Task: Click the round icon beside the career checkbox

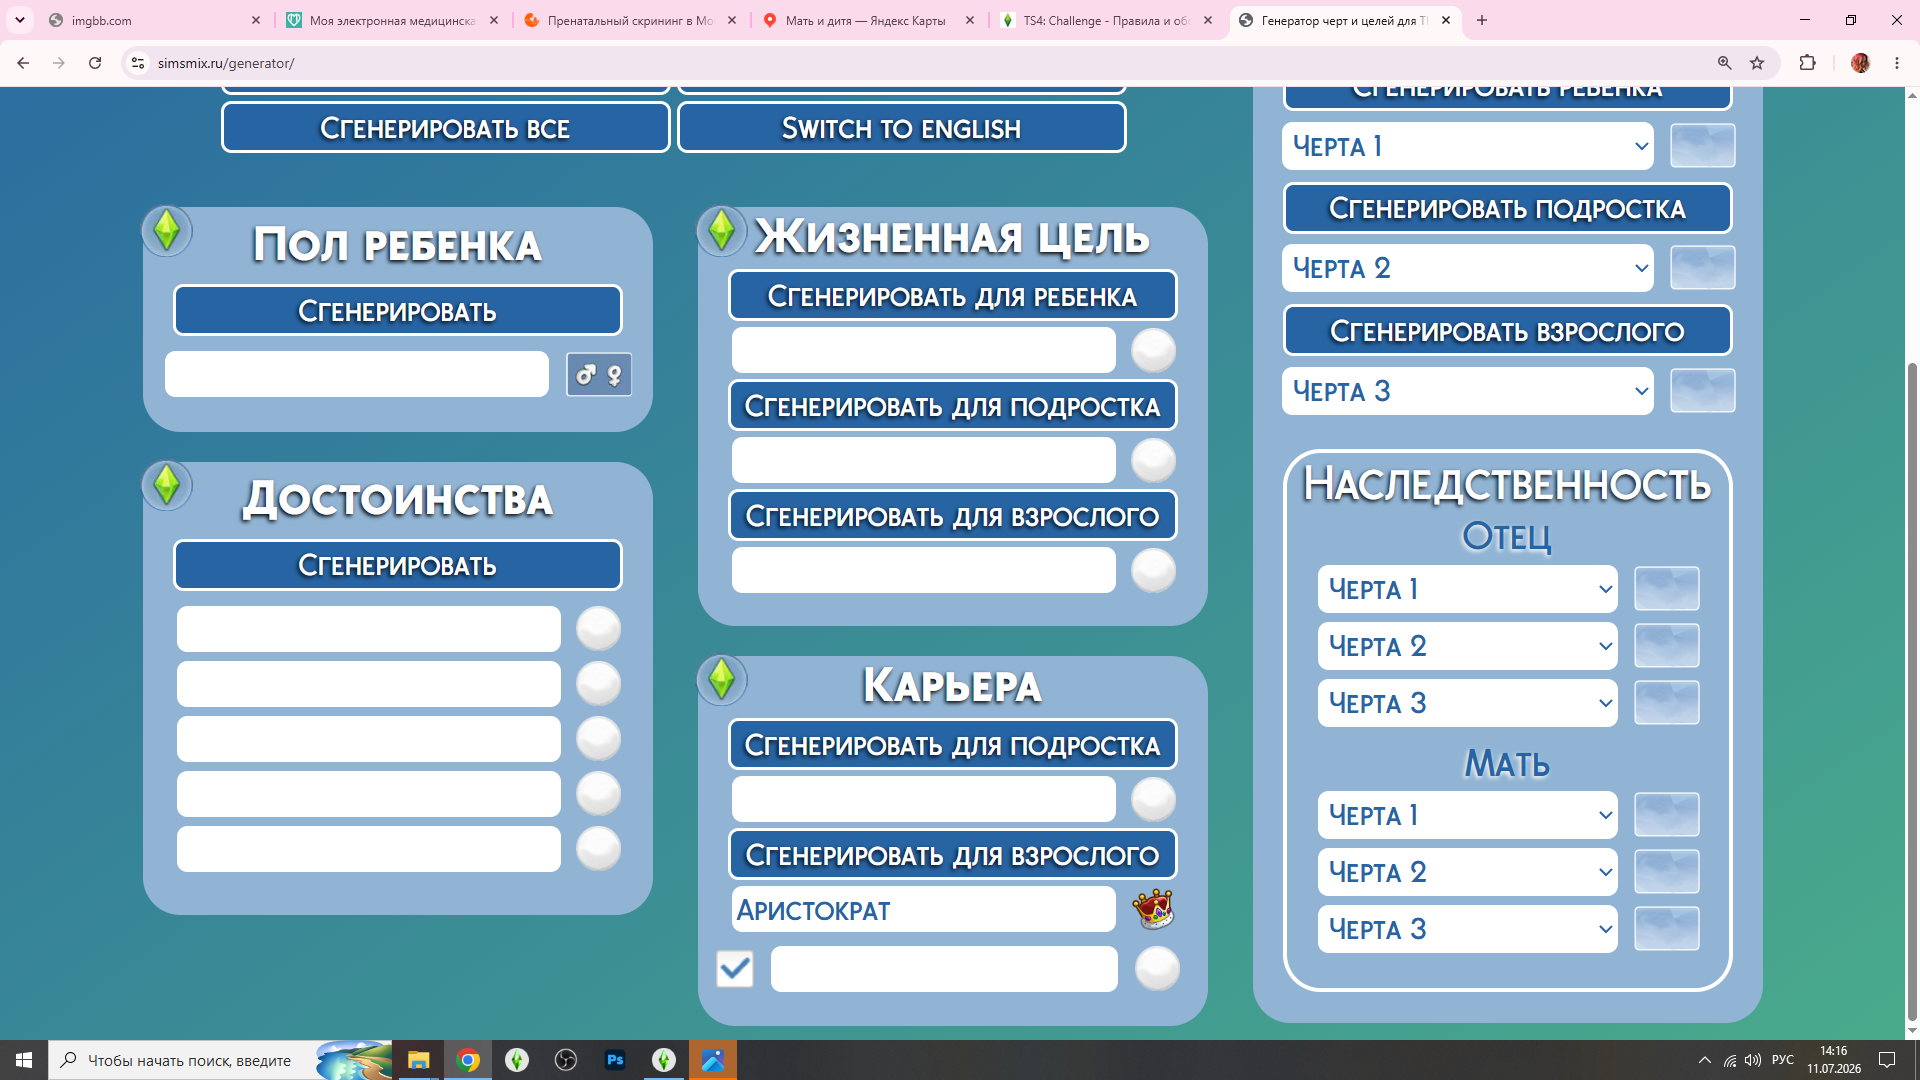Action: (x=1157, y=969)
